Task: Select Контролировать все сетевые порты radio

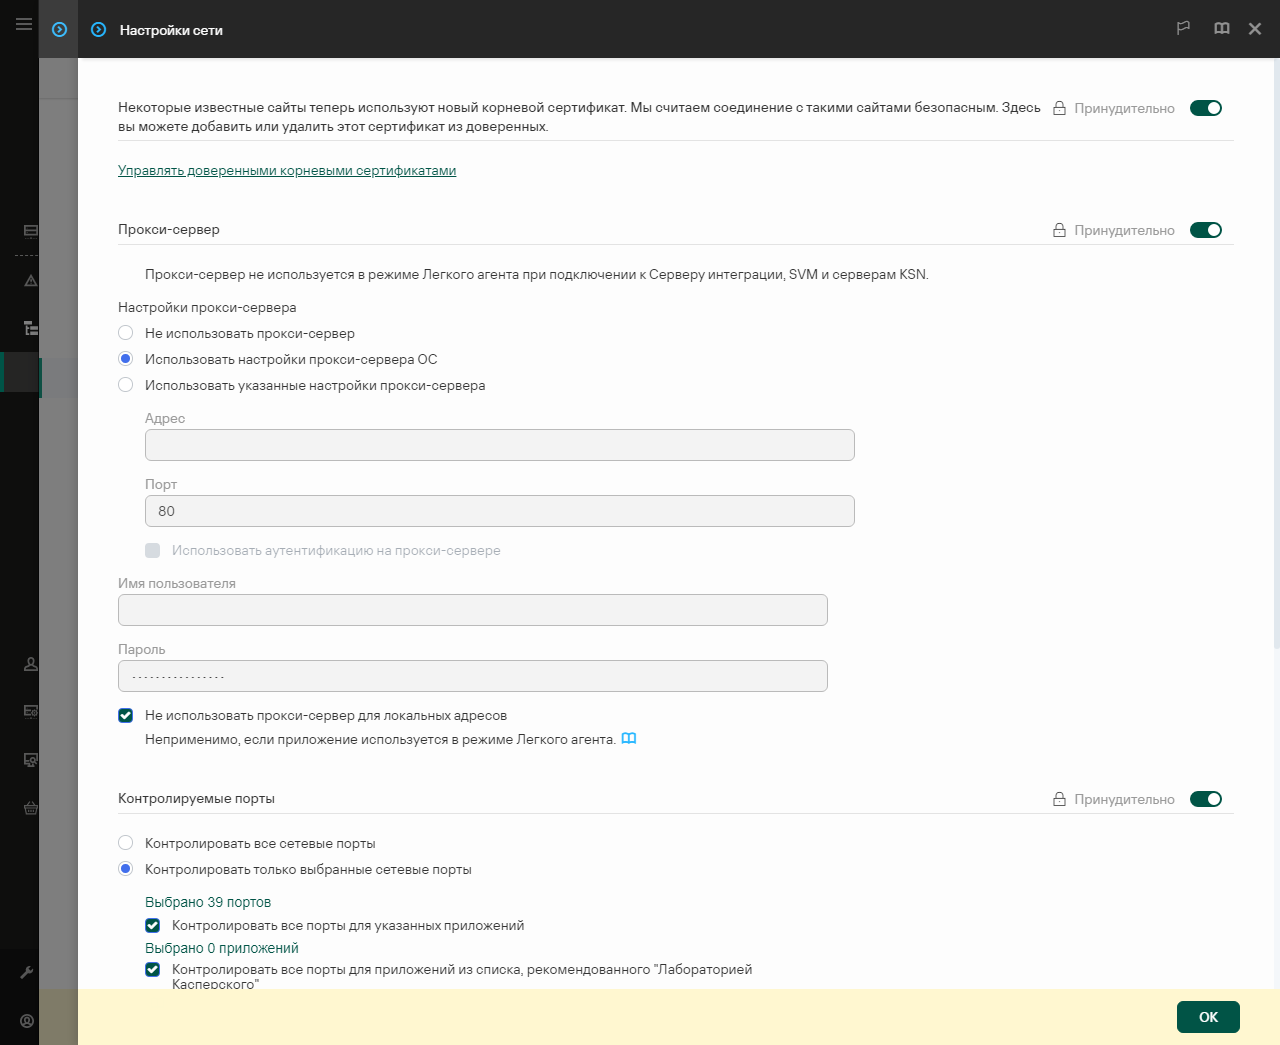Action: (126, 843)
